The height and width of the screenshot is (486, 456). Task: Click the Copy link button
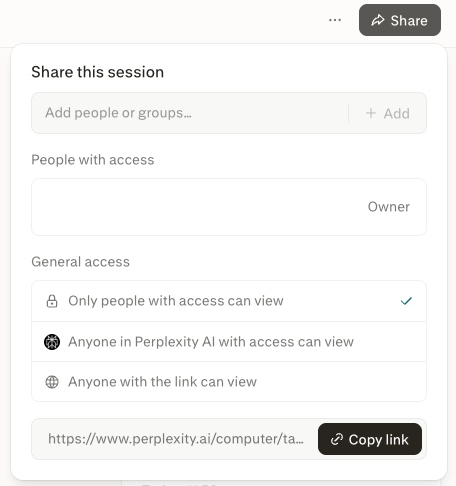coord(370,439)
